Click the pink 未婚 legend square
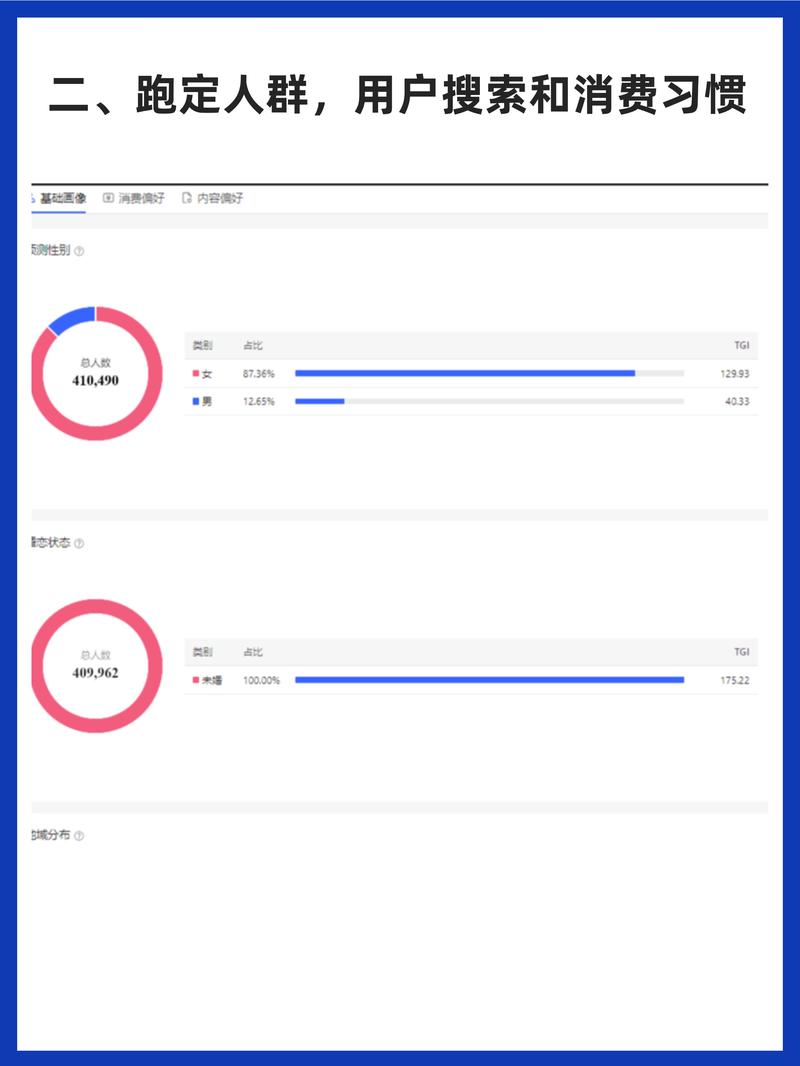Viewport: 800px width, 1066px height. (x=196, y=680)
